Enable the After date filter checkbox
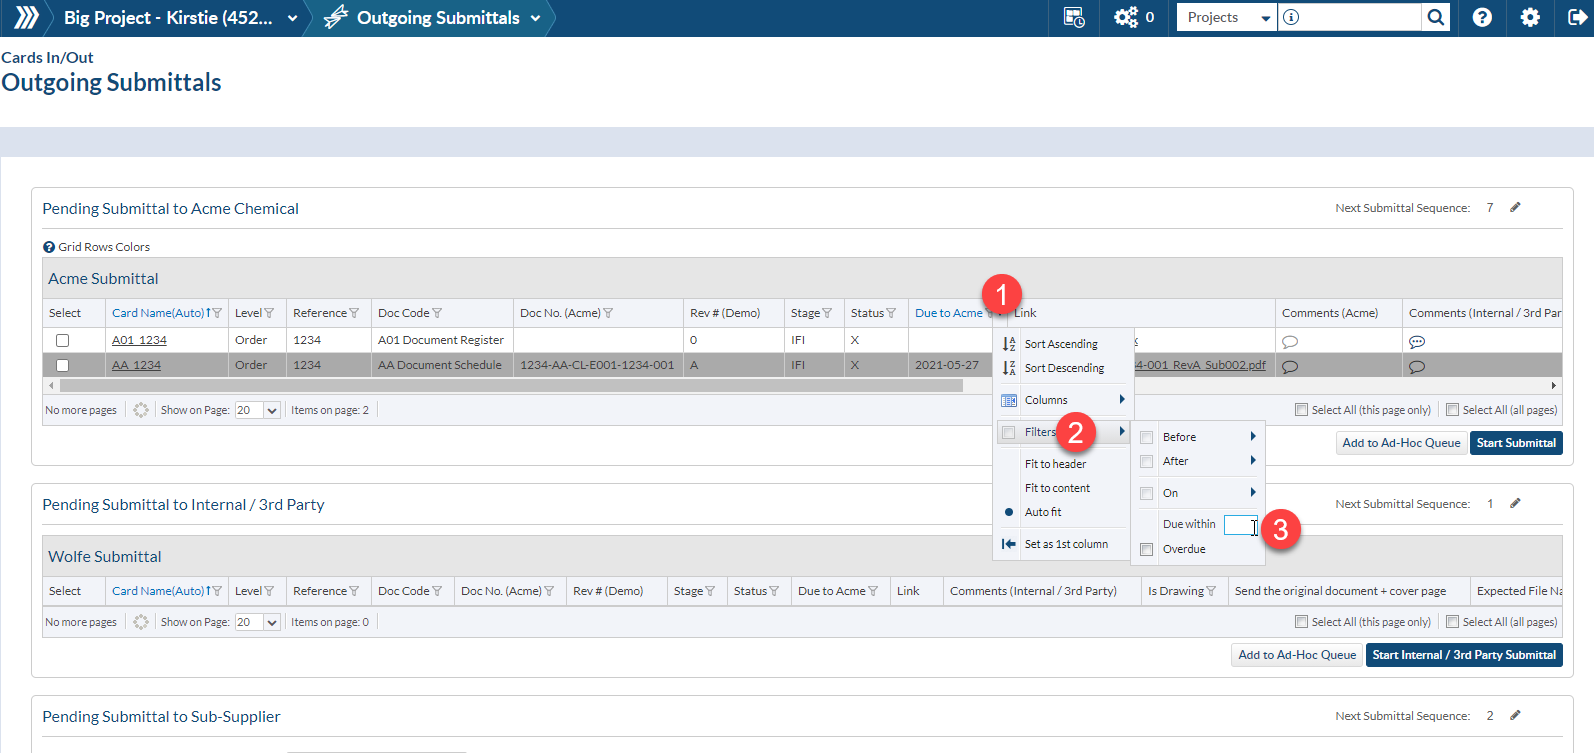The image size is (1594, 753). coord(1147,461)
